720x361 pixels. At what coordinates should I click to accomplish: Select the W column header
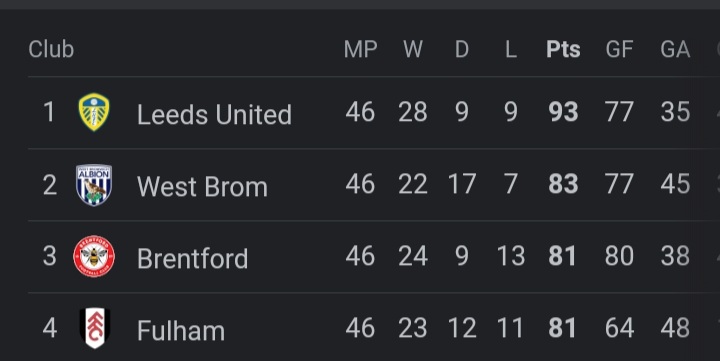click(413, 49)
